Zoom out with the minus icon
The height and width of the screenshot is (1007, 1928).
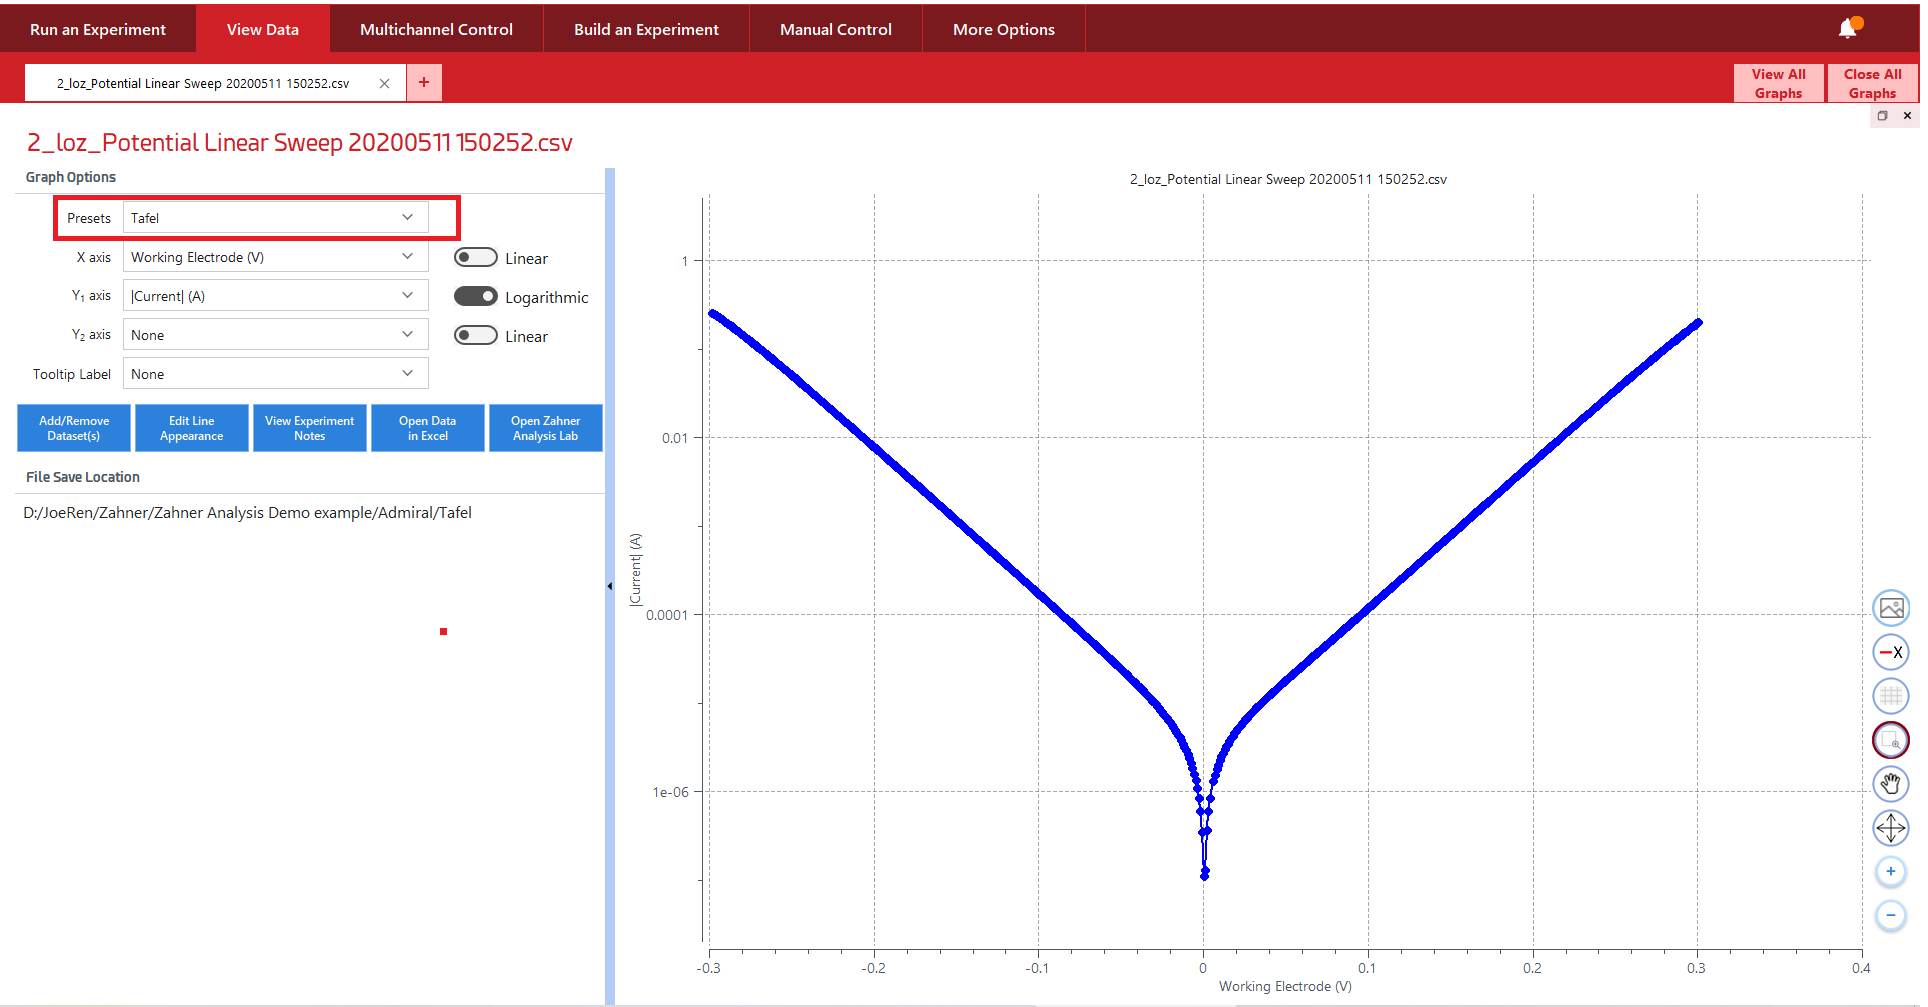click(1890, 915)
